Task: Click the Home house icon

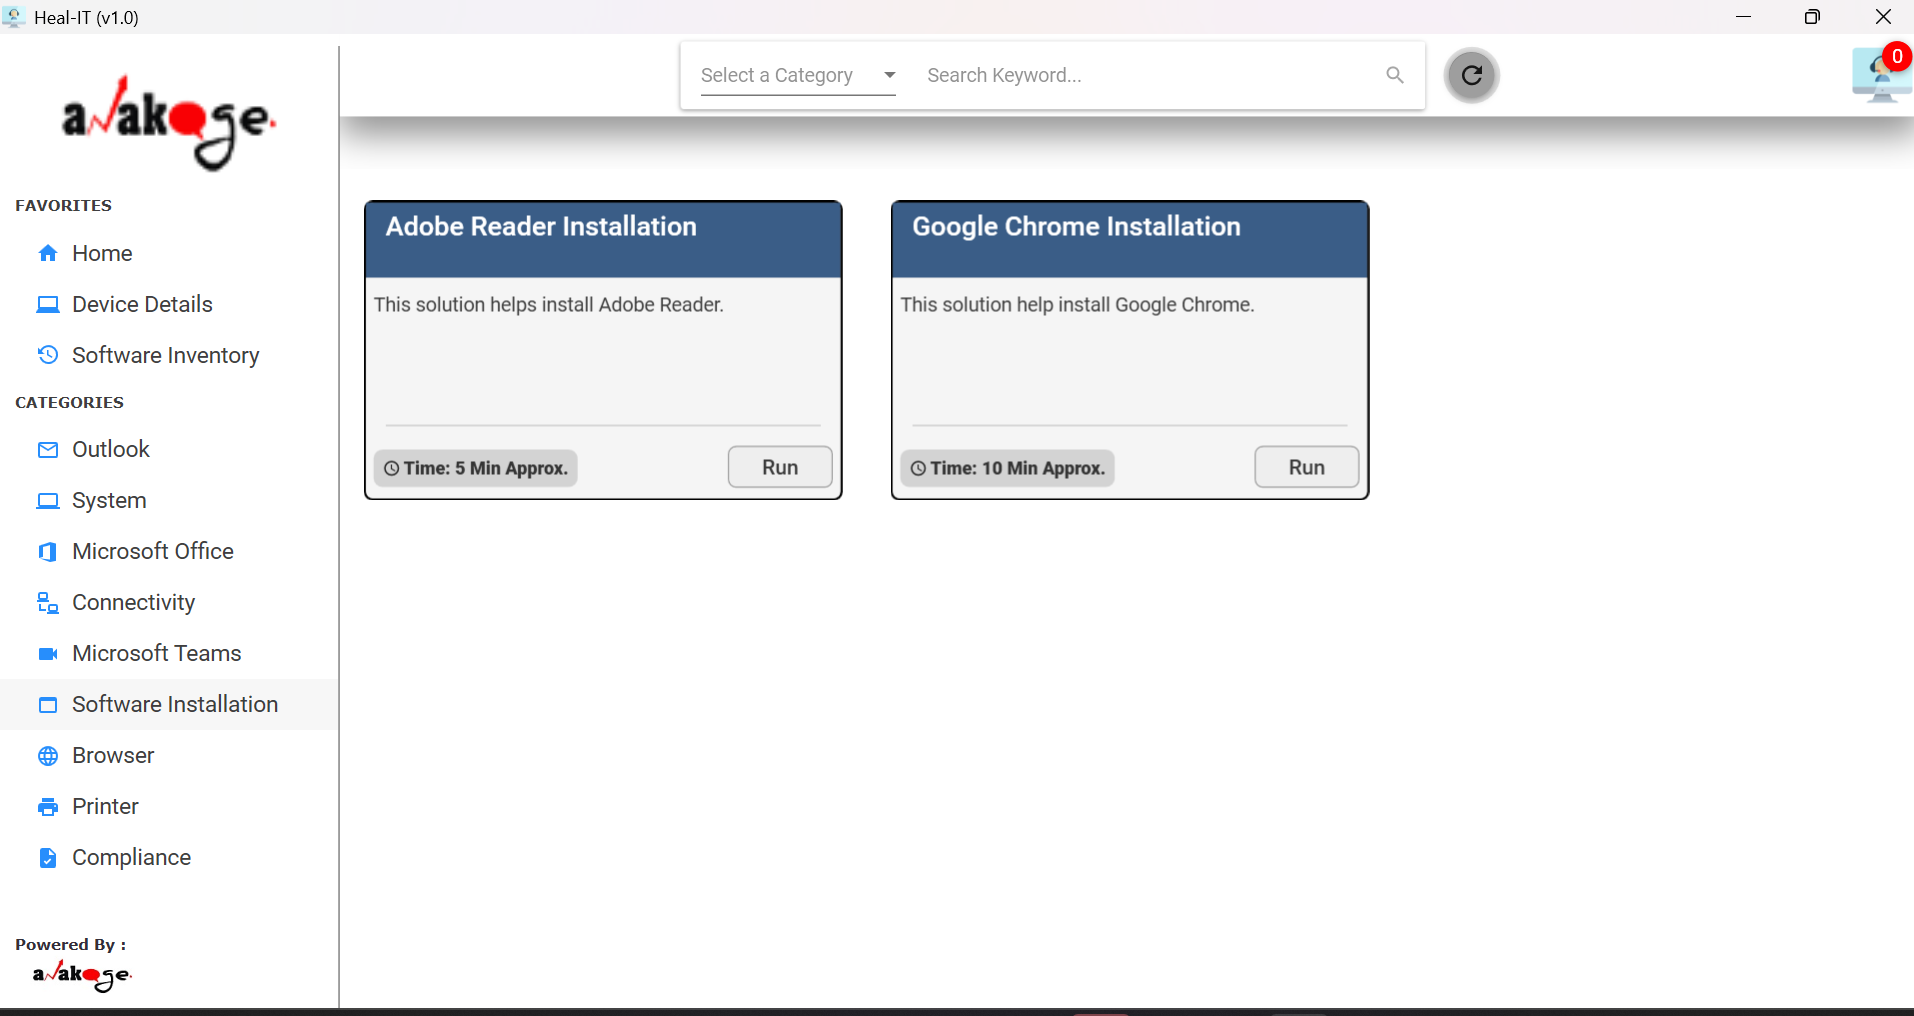Action: [48, 254]
